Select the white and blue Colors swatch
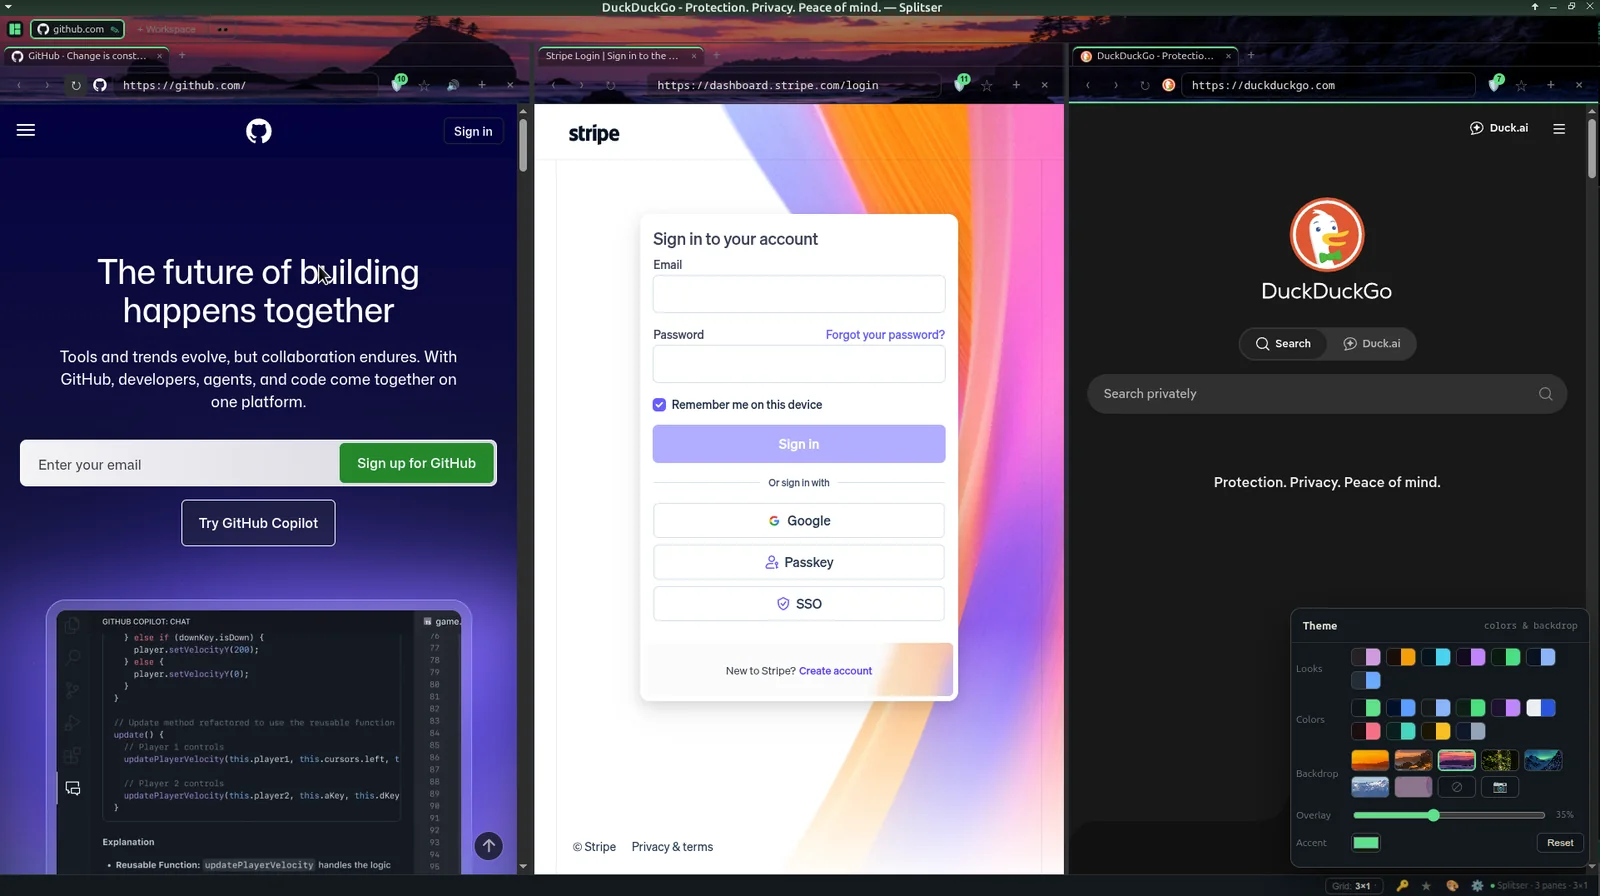Image resolution: width=1600 pixels, height=896 pixels. click(1541, 708)
